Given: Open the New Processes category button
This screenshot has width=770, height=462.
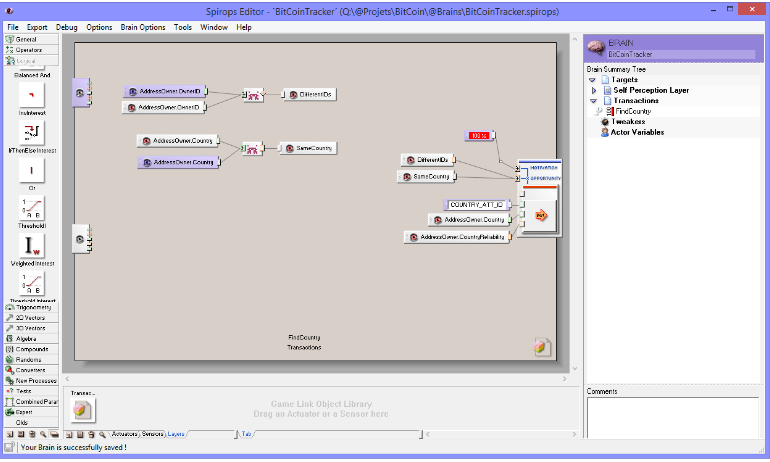Looking at the screenshot, I should [x=31, y=381].
